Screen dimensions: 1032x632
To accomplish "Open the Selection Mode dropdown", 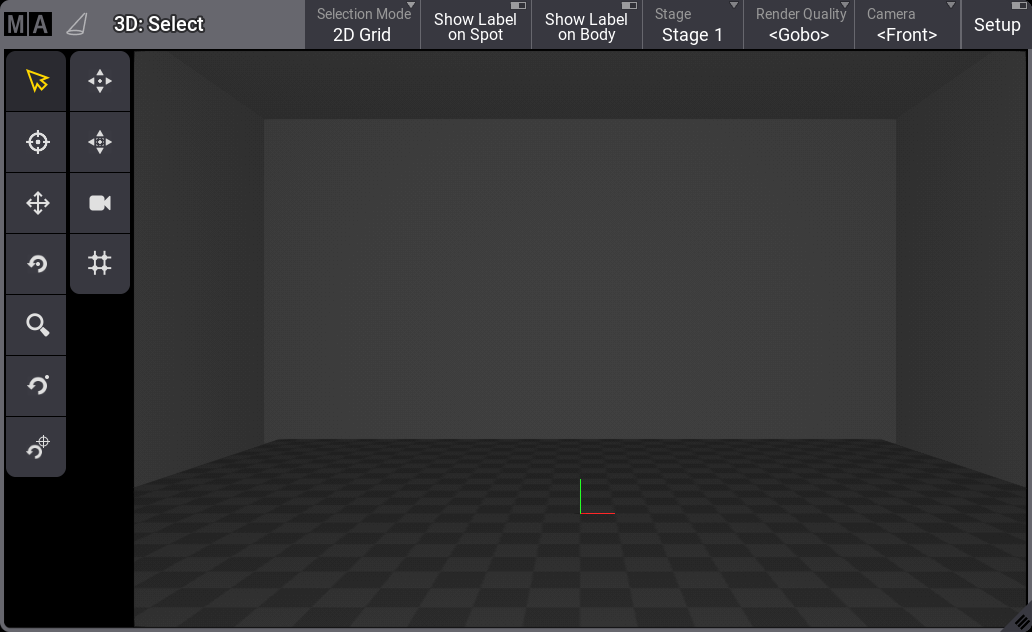I will pyautogui.click(x=362, y=25).
